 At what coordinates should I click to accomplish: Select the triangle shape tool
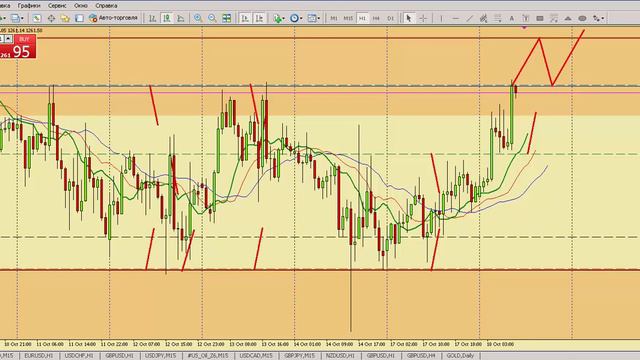click(568, 18)
